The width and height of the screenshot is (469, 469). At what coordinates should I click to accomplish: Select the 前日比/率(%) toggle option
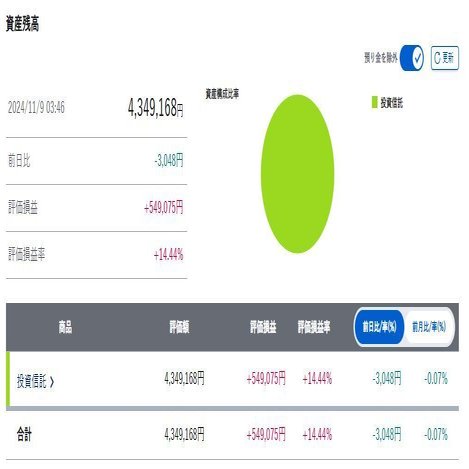379,327
